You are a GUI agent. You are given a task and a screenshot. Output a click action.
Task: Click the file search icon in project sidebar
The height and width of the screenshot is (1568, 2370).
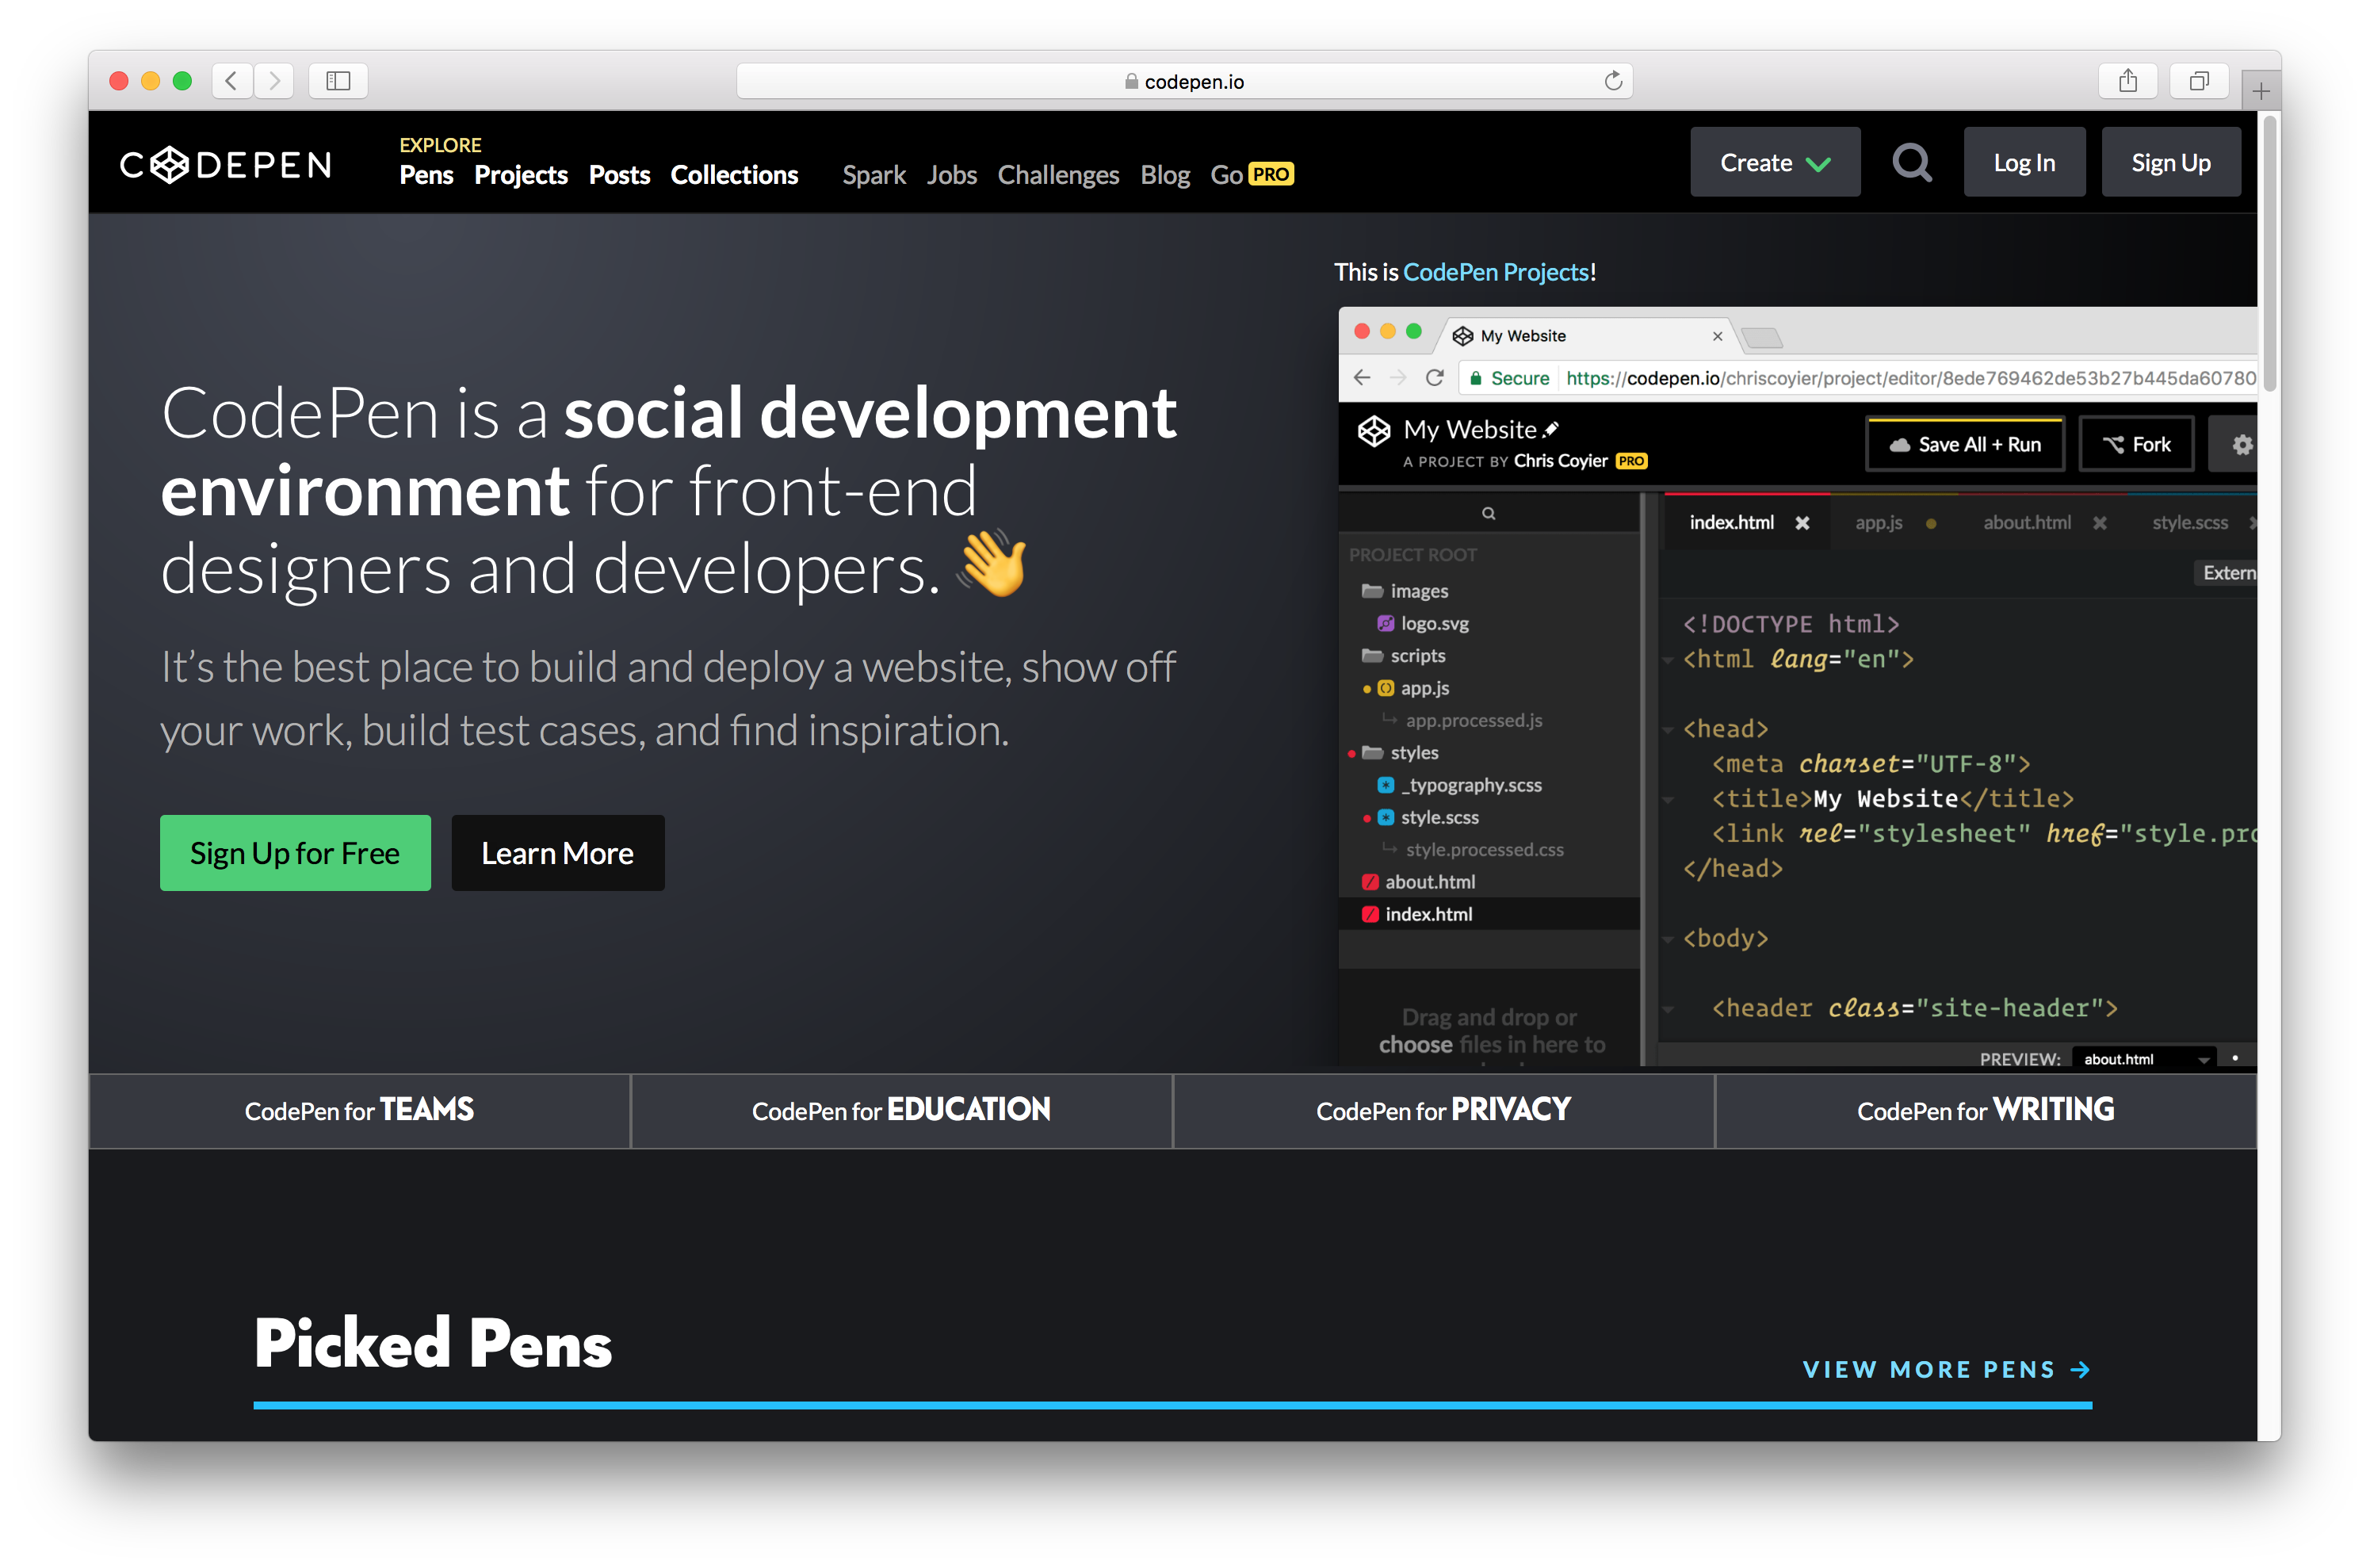[1488, 514]
